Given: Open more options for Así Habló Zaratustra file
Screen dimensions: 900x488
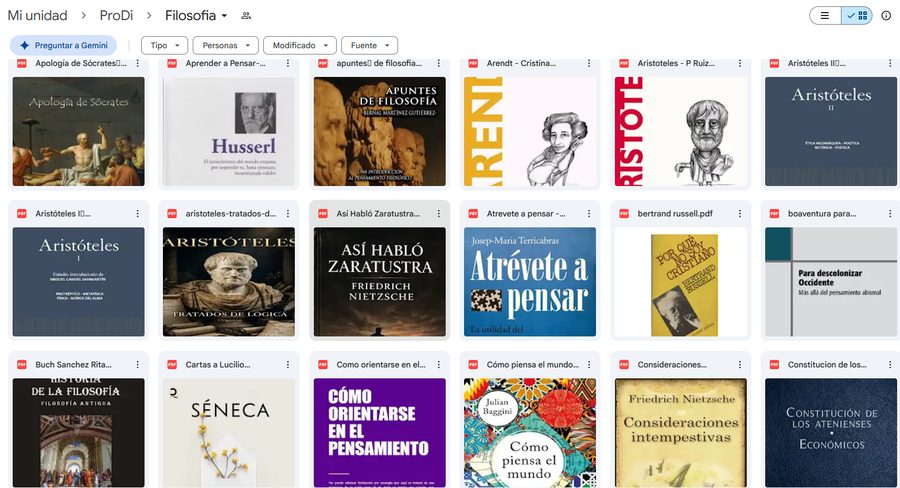Looking at the screenshot, I should point(439,214).
